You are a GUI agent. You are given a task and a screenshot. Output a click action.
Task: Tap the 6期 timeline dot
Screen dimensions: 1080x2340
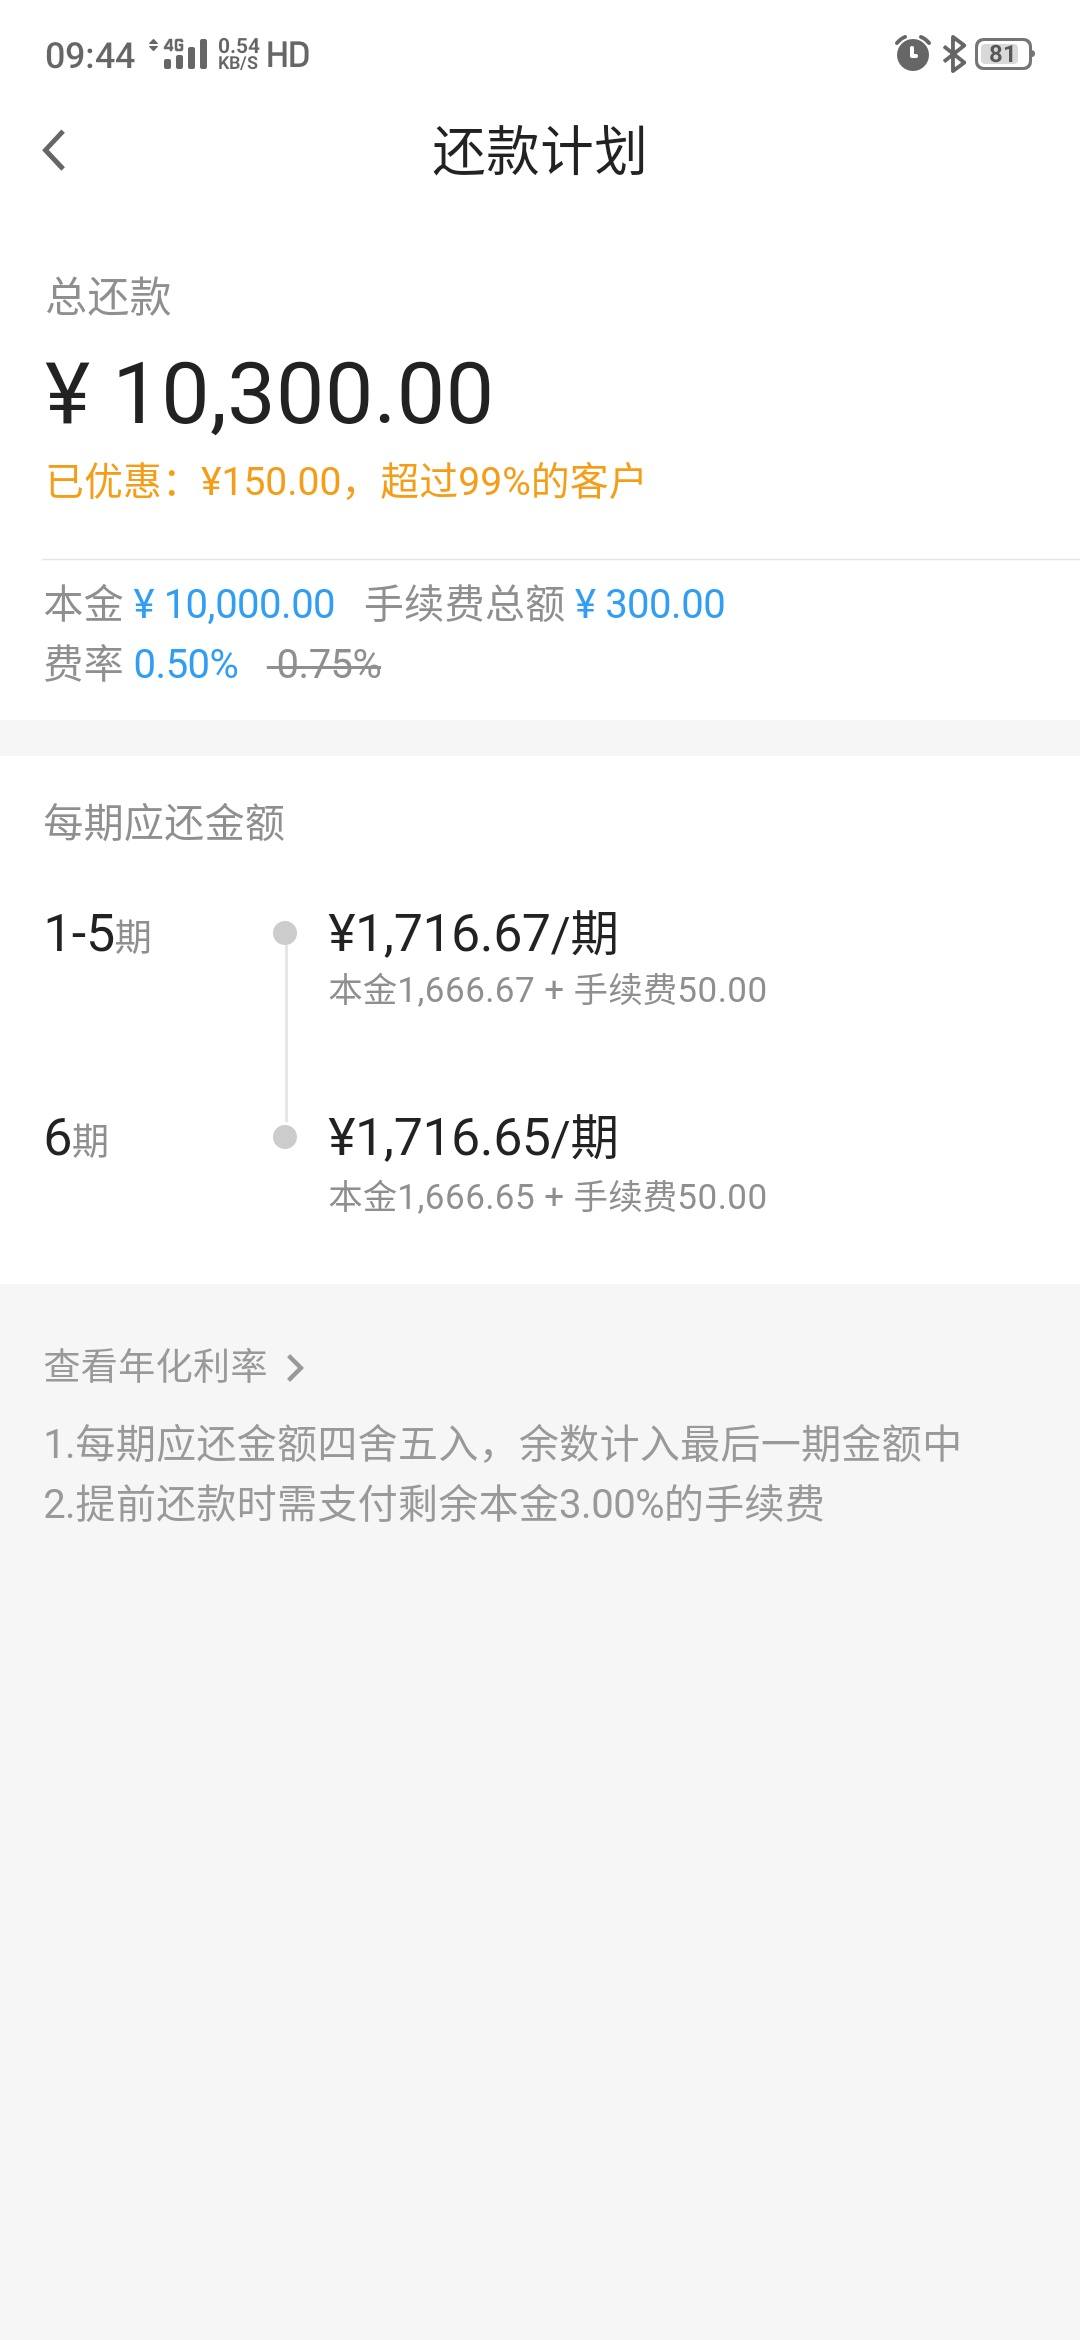click(x=285, y=1137)
